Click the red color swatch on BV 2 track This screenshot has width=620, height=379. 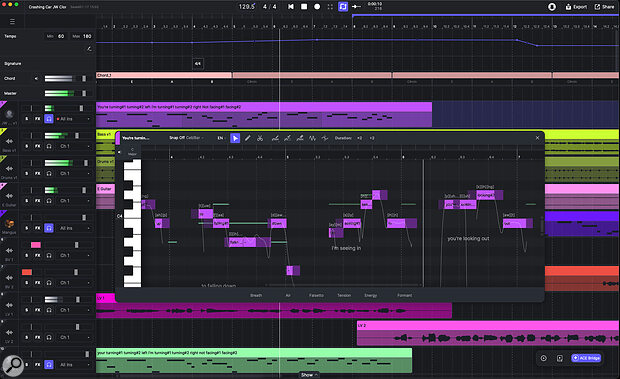(x=27, y=272)
